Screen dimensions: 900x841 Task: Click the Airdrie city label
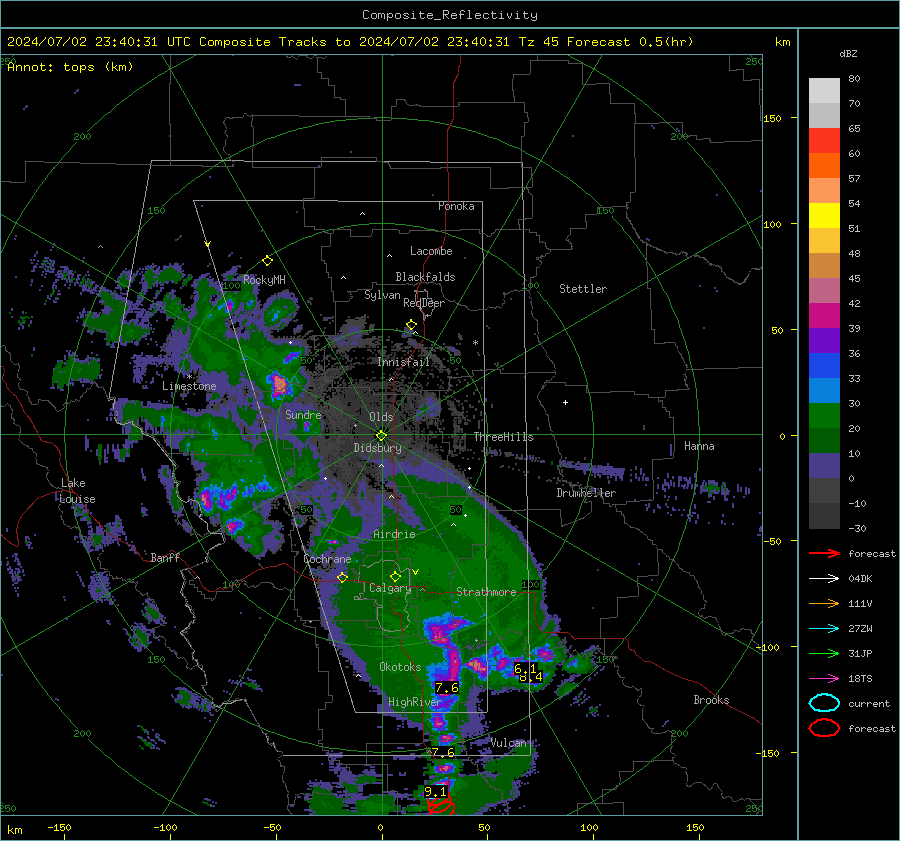click(x=394, y=534)
